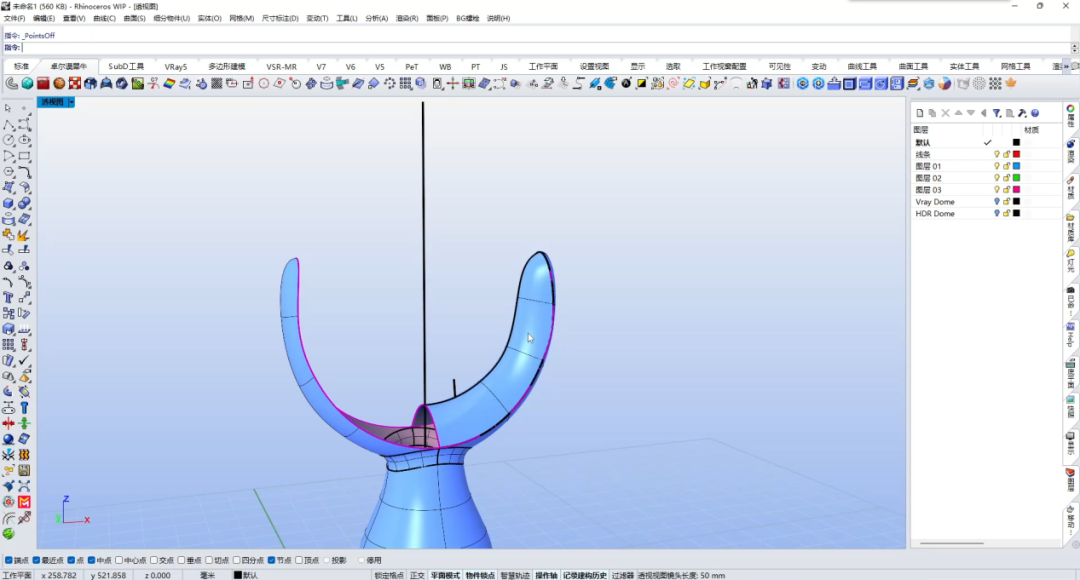This screenshot has height=580, width=1080.
Task: Click the check mark tool in left toolbar
Action: pyautogui.click(x=24, y=360)
